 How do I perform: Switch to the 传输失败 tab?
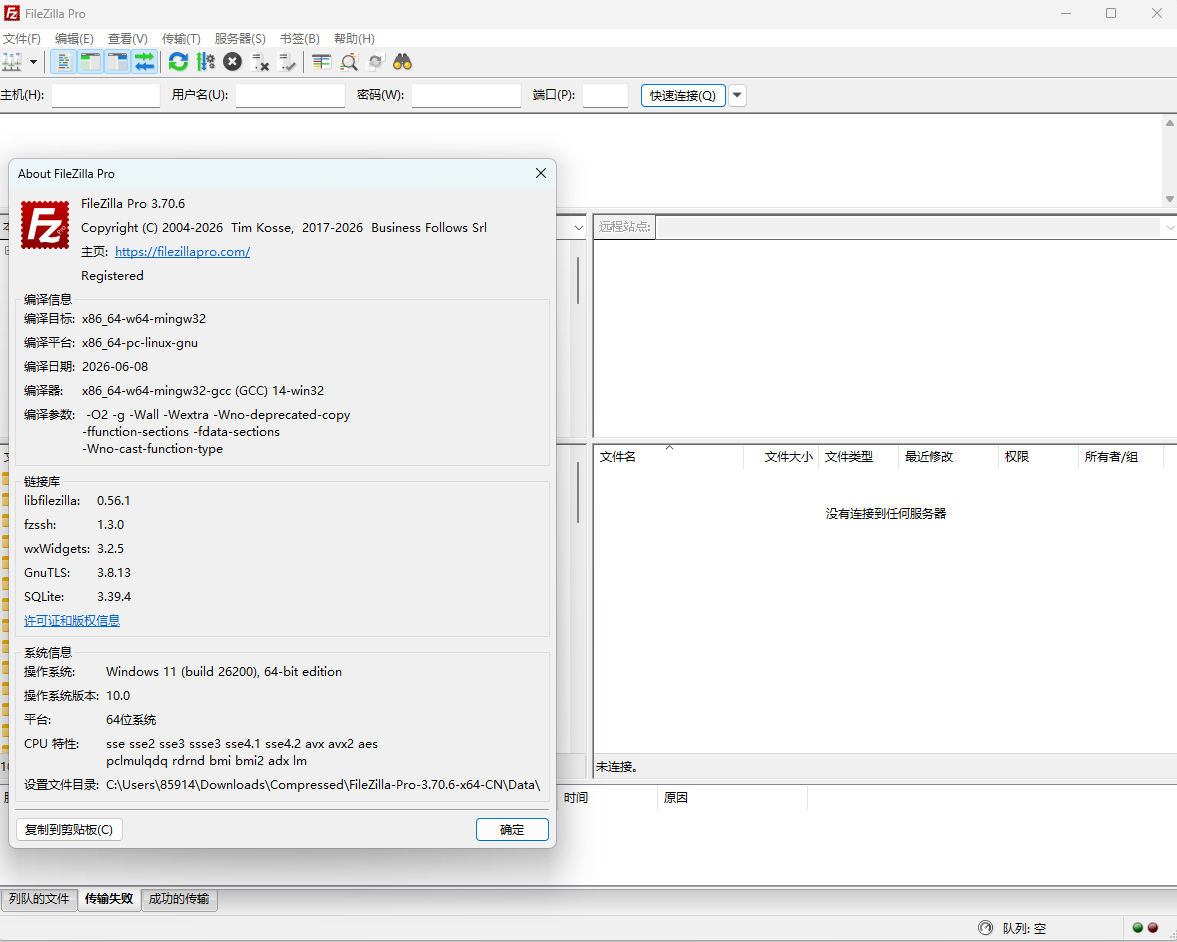click(x=109, y=898)
